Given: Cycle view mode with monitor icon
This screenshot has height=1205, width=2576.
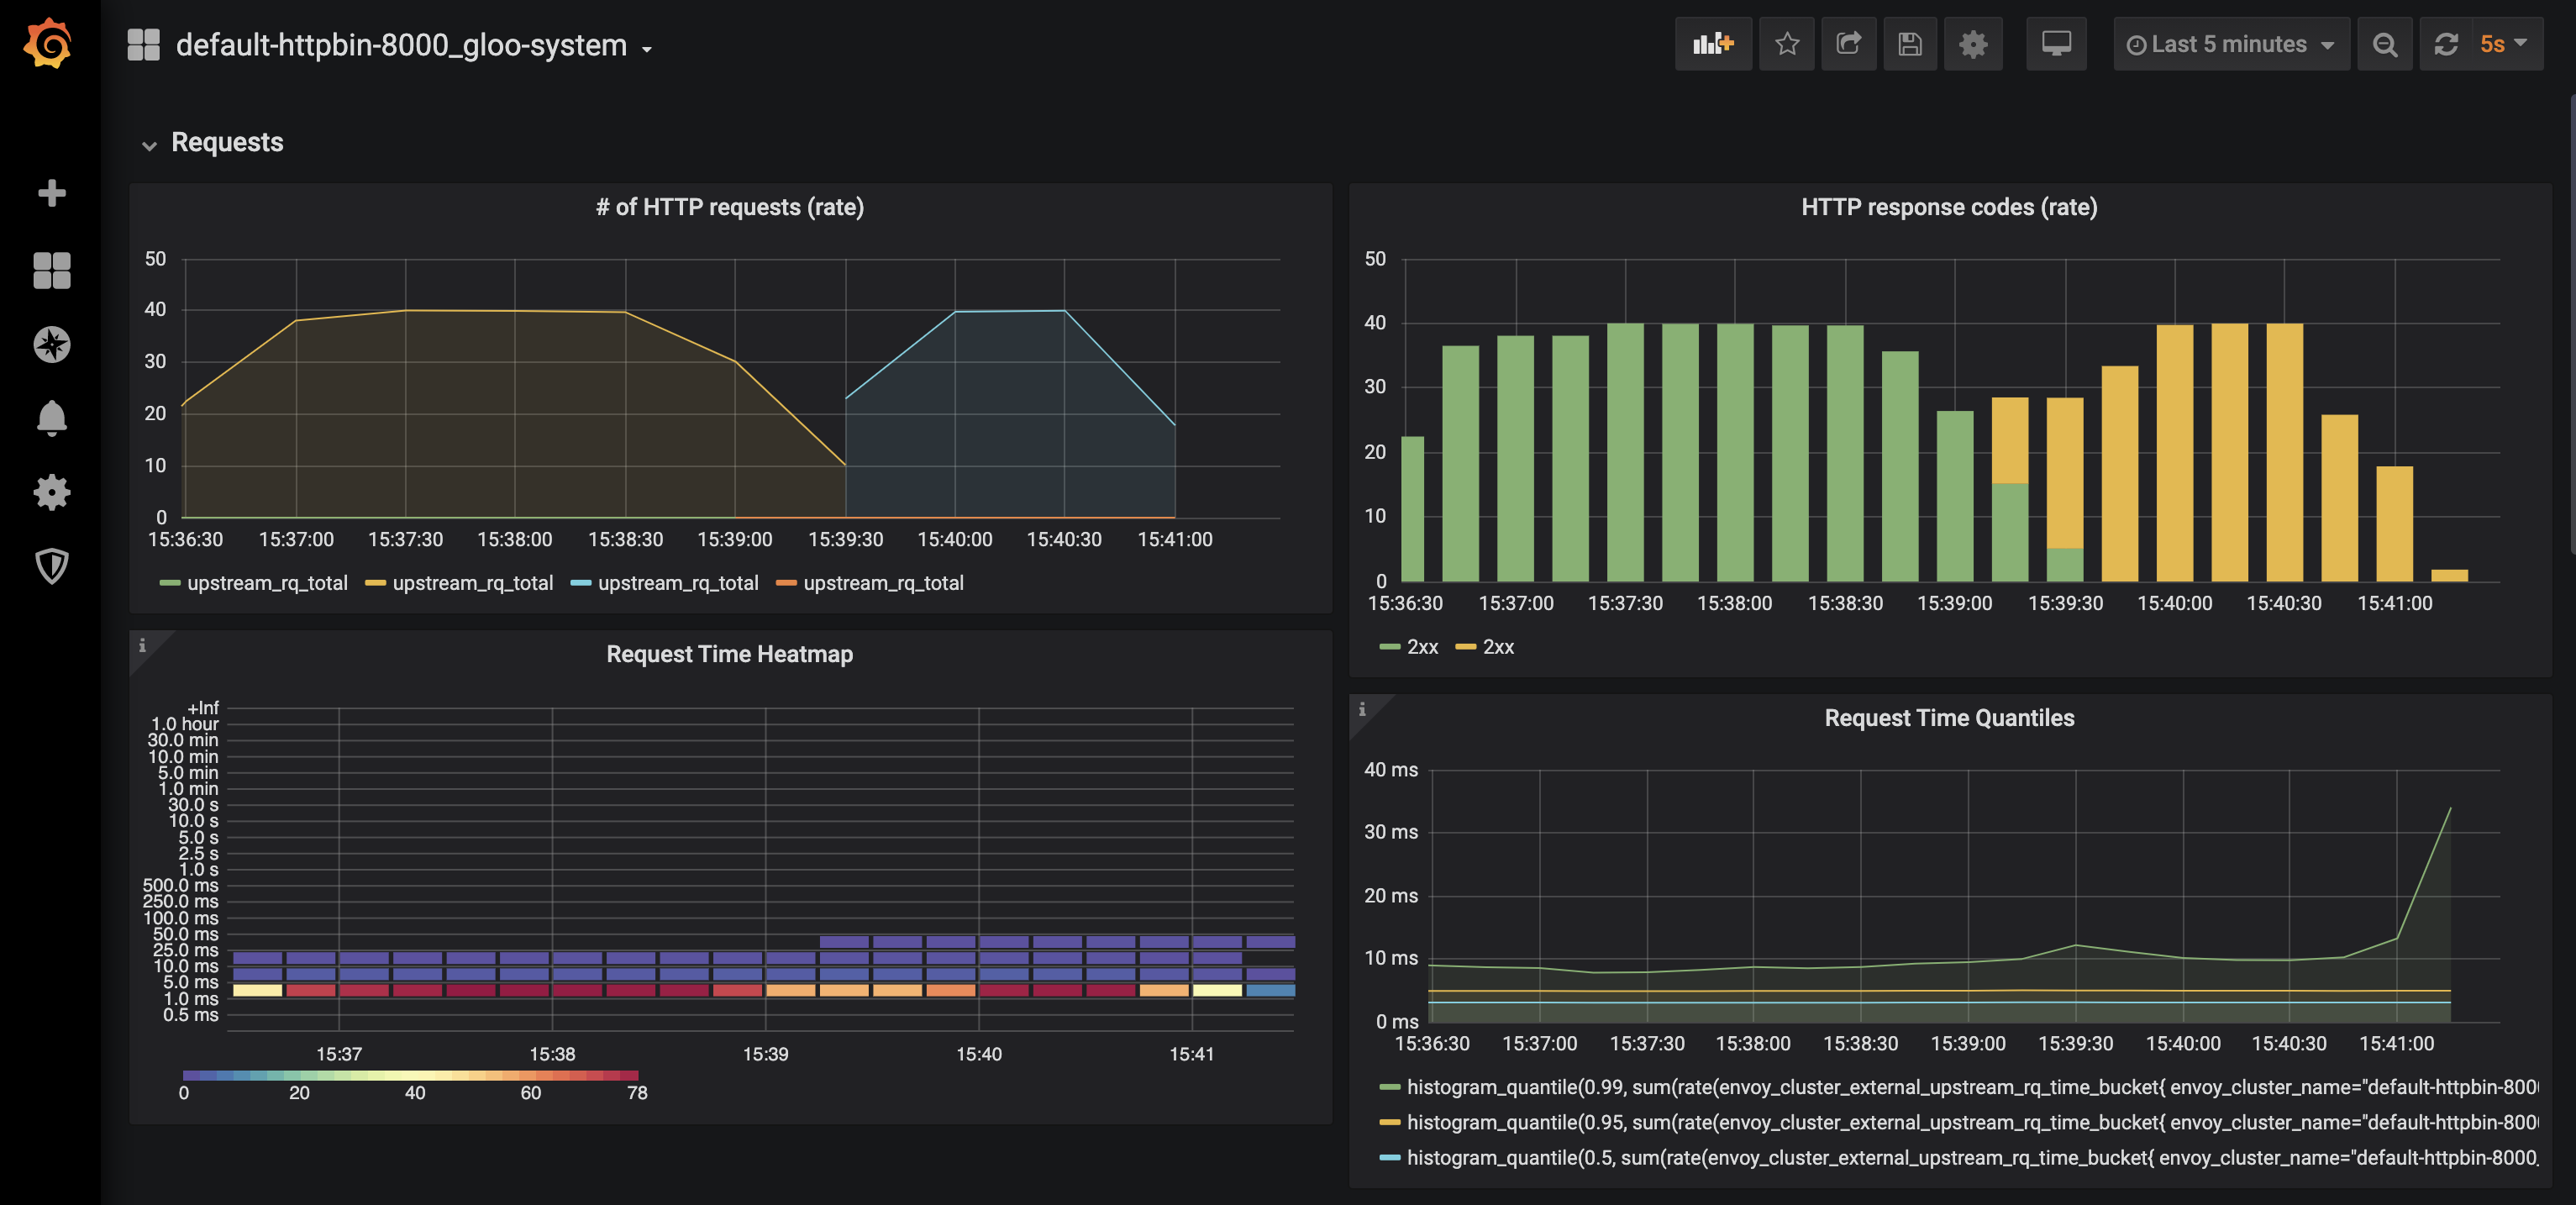Looking at the screenshot, I should coord(2056,44).
